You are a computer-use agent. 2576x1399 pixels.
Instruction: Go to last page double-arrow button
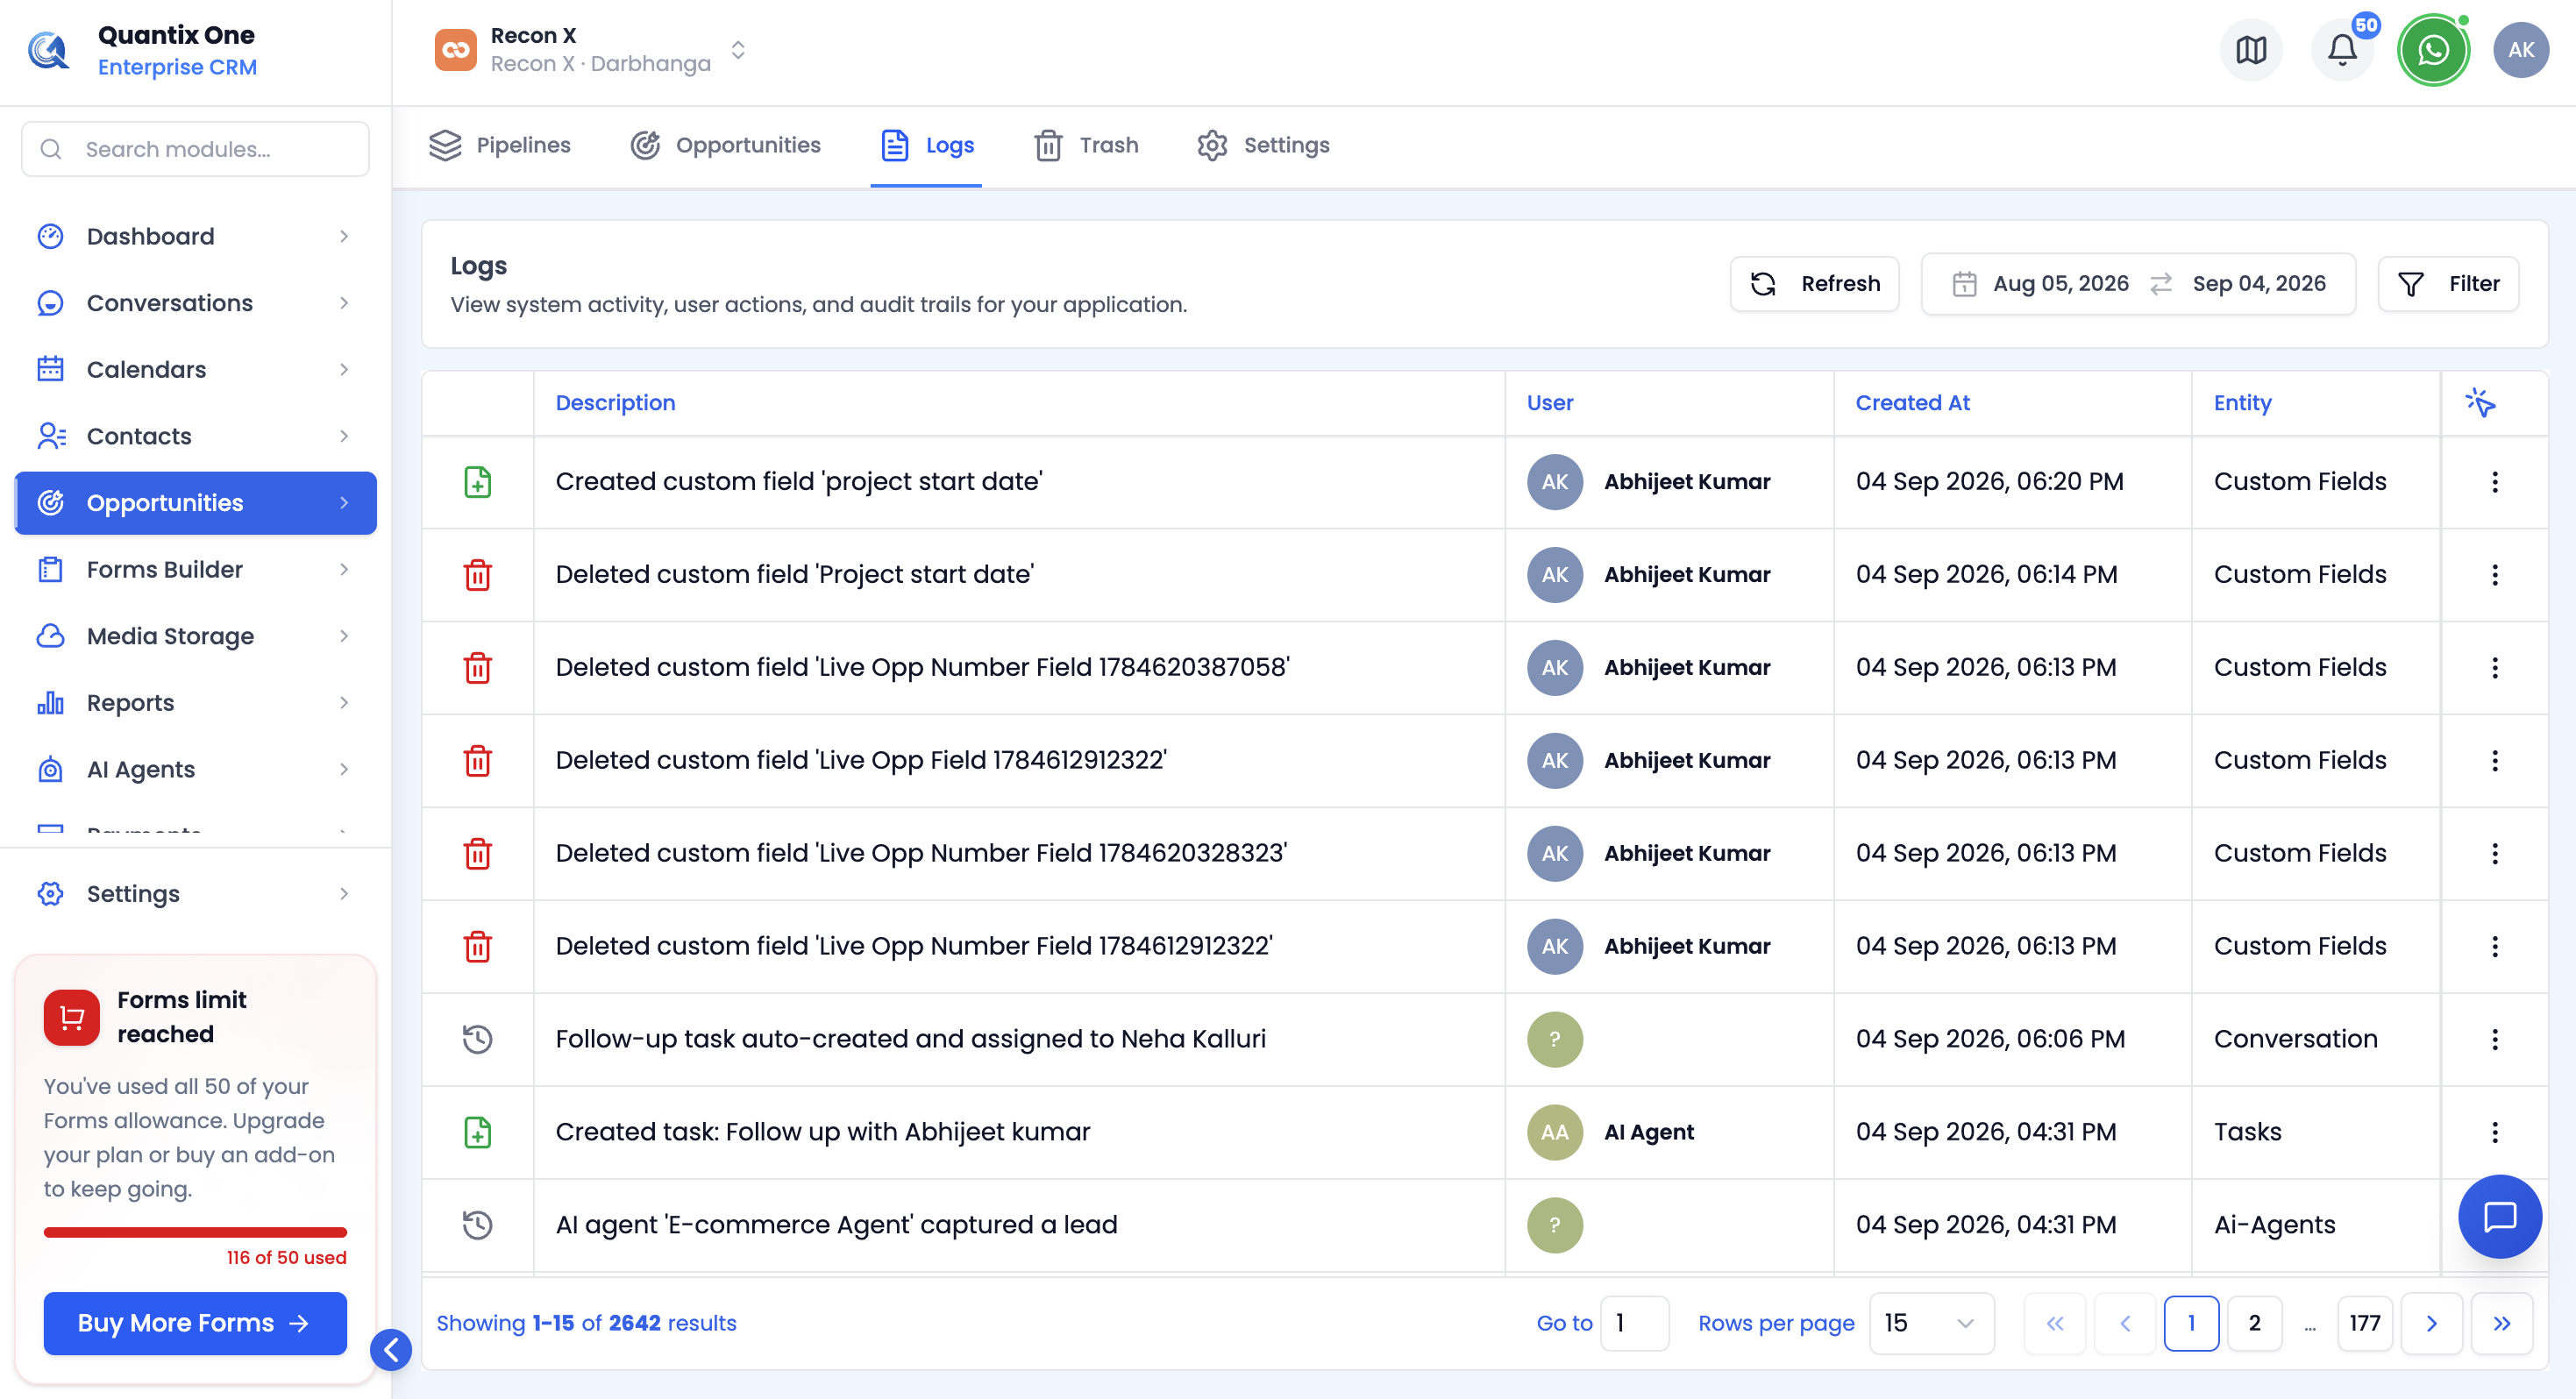pos(2501,1323)
